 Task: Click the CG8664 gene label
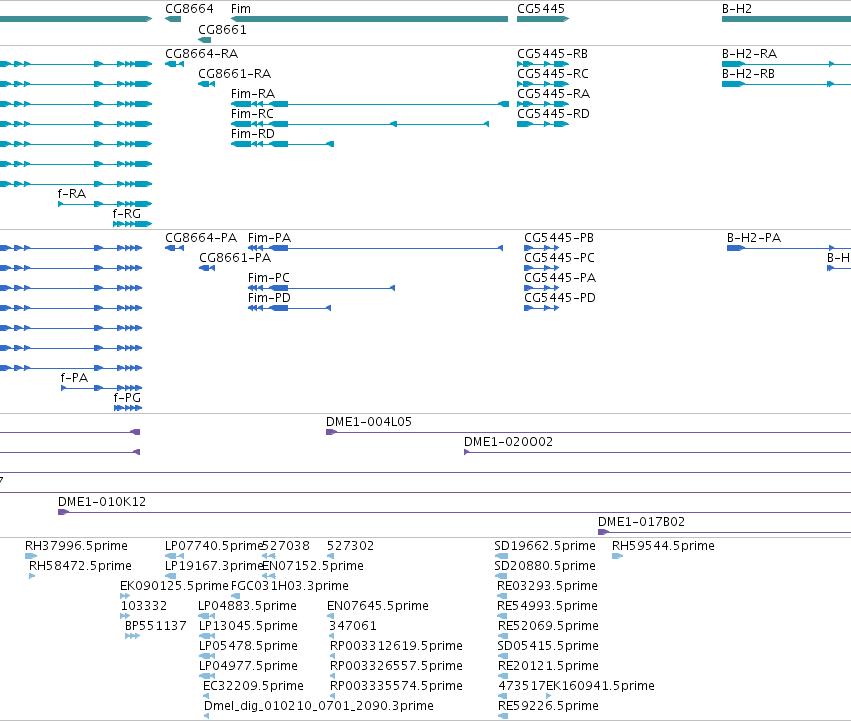189,9
